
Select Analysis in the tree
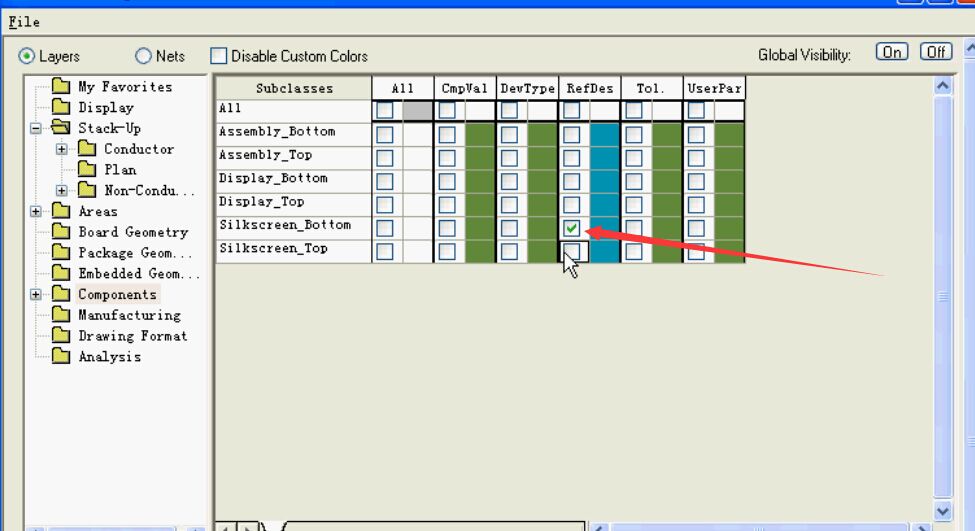[x=109, y=357]
